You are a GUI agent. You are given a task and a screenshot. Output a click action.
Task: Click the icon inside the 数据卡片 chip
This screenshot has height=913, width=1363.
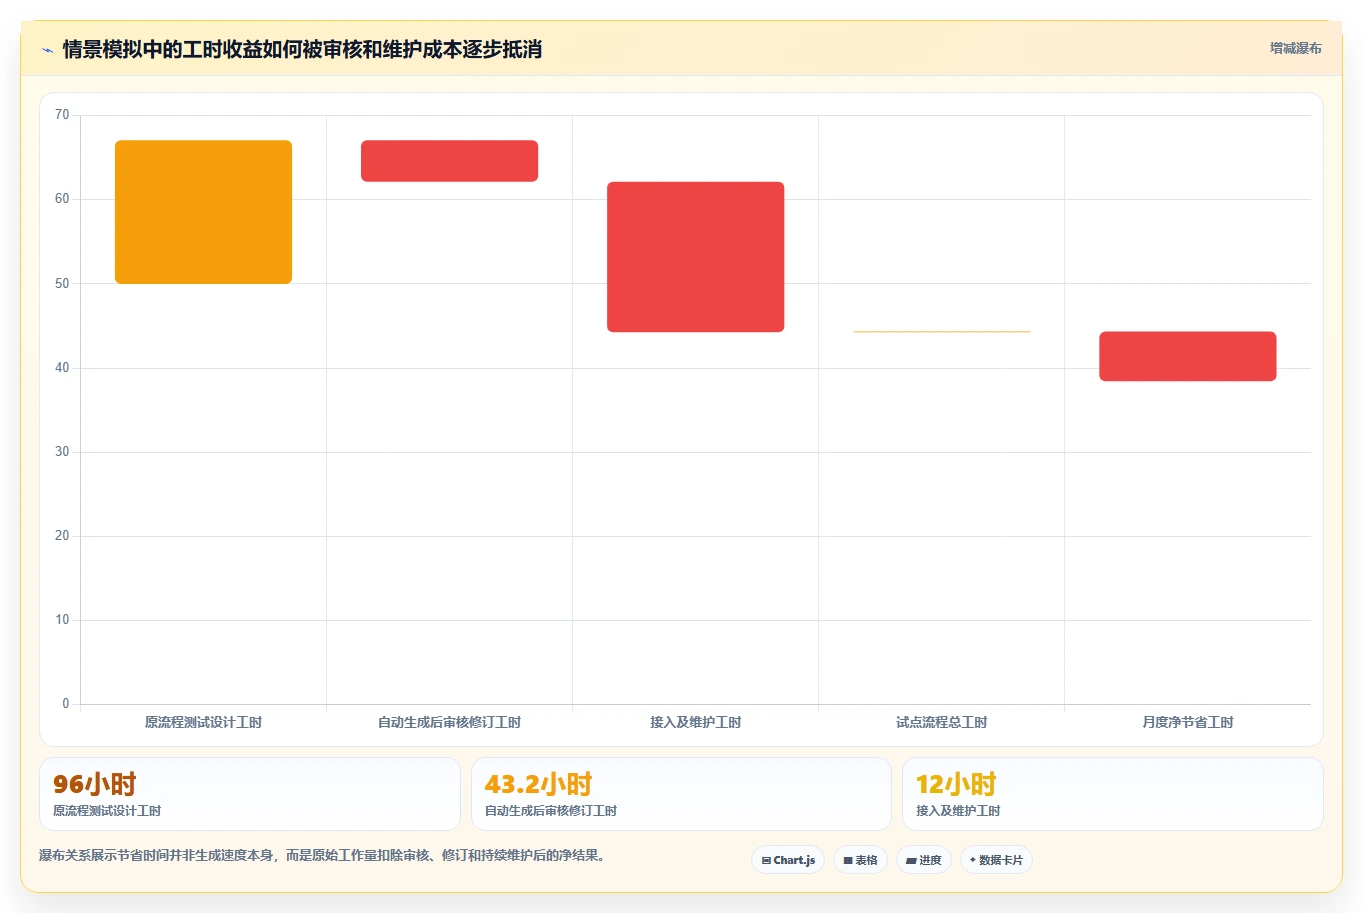coord(972,860)
